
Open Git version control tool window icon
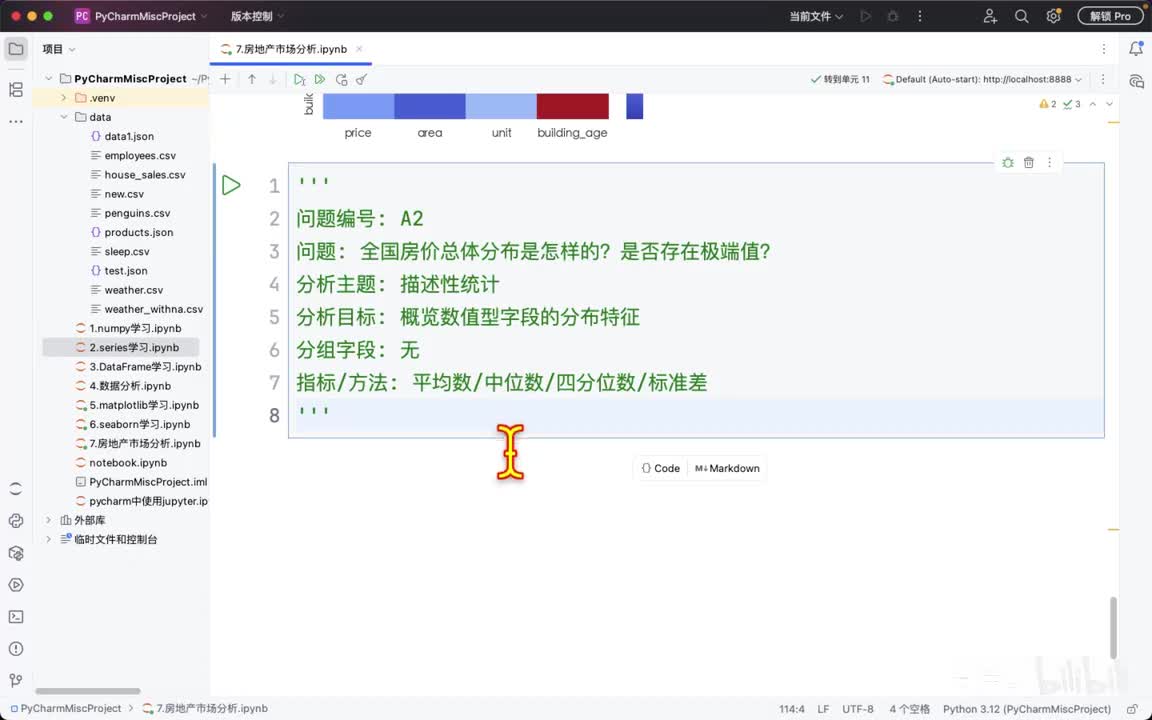(x=15, y=680)
